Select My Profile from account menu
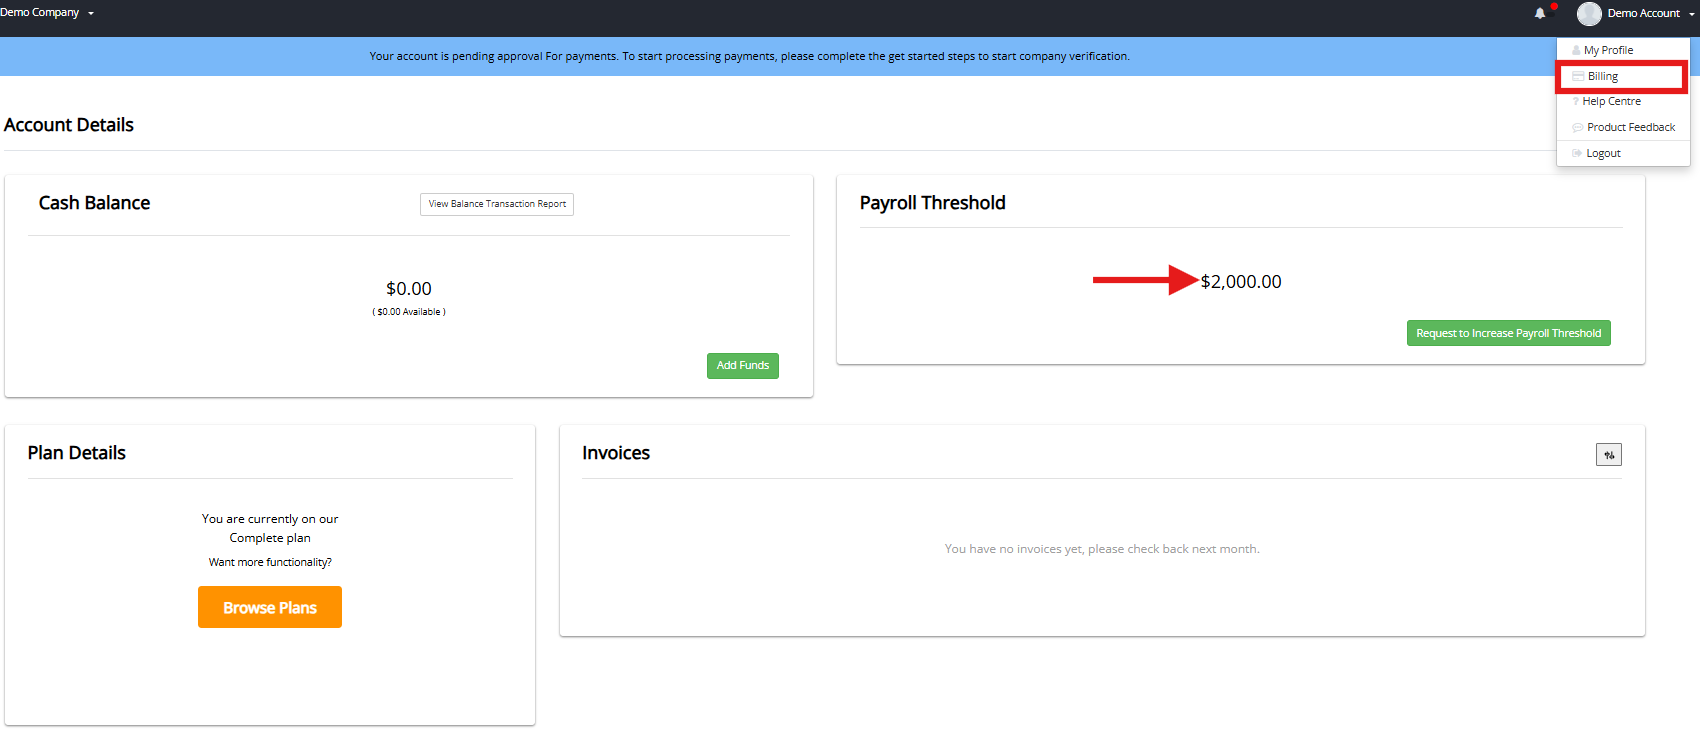The image size is (1700, 753). 1608,50
